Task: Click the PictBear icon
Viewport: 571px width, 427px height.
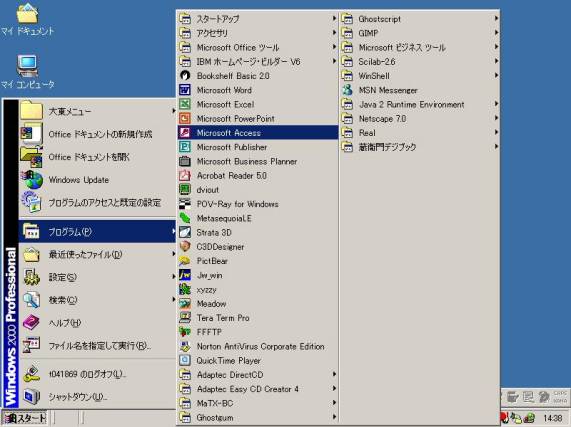Action: tap(185, 261)
